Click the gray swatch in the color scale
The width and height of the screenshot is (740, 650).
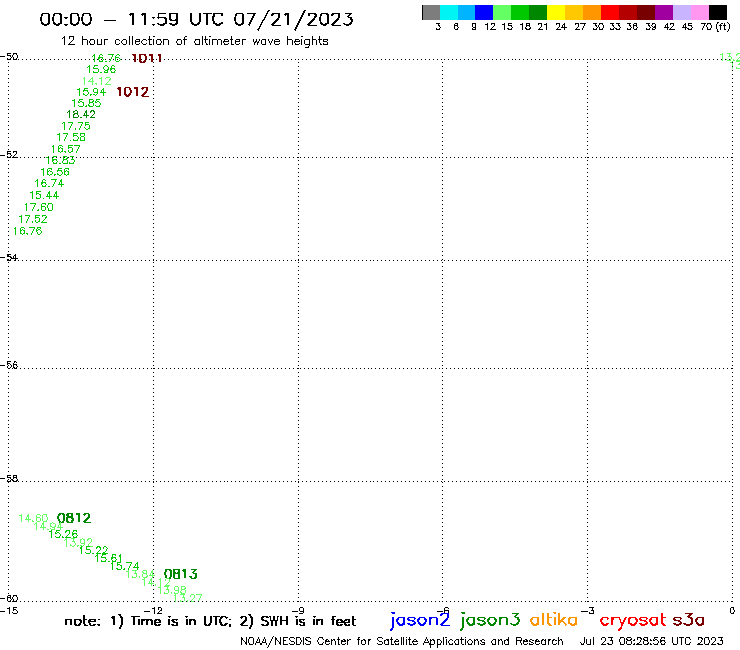pos(431,12)
